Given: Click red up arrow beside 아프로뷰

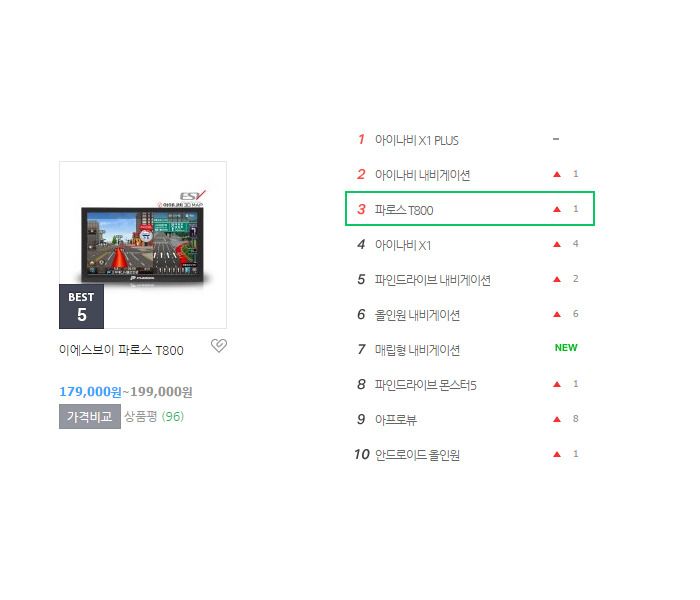Looking at the screenshot, I should click(x=557, y=419).
